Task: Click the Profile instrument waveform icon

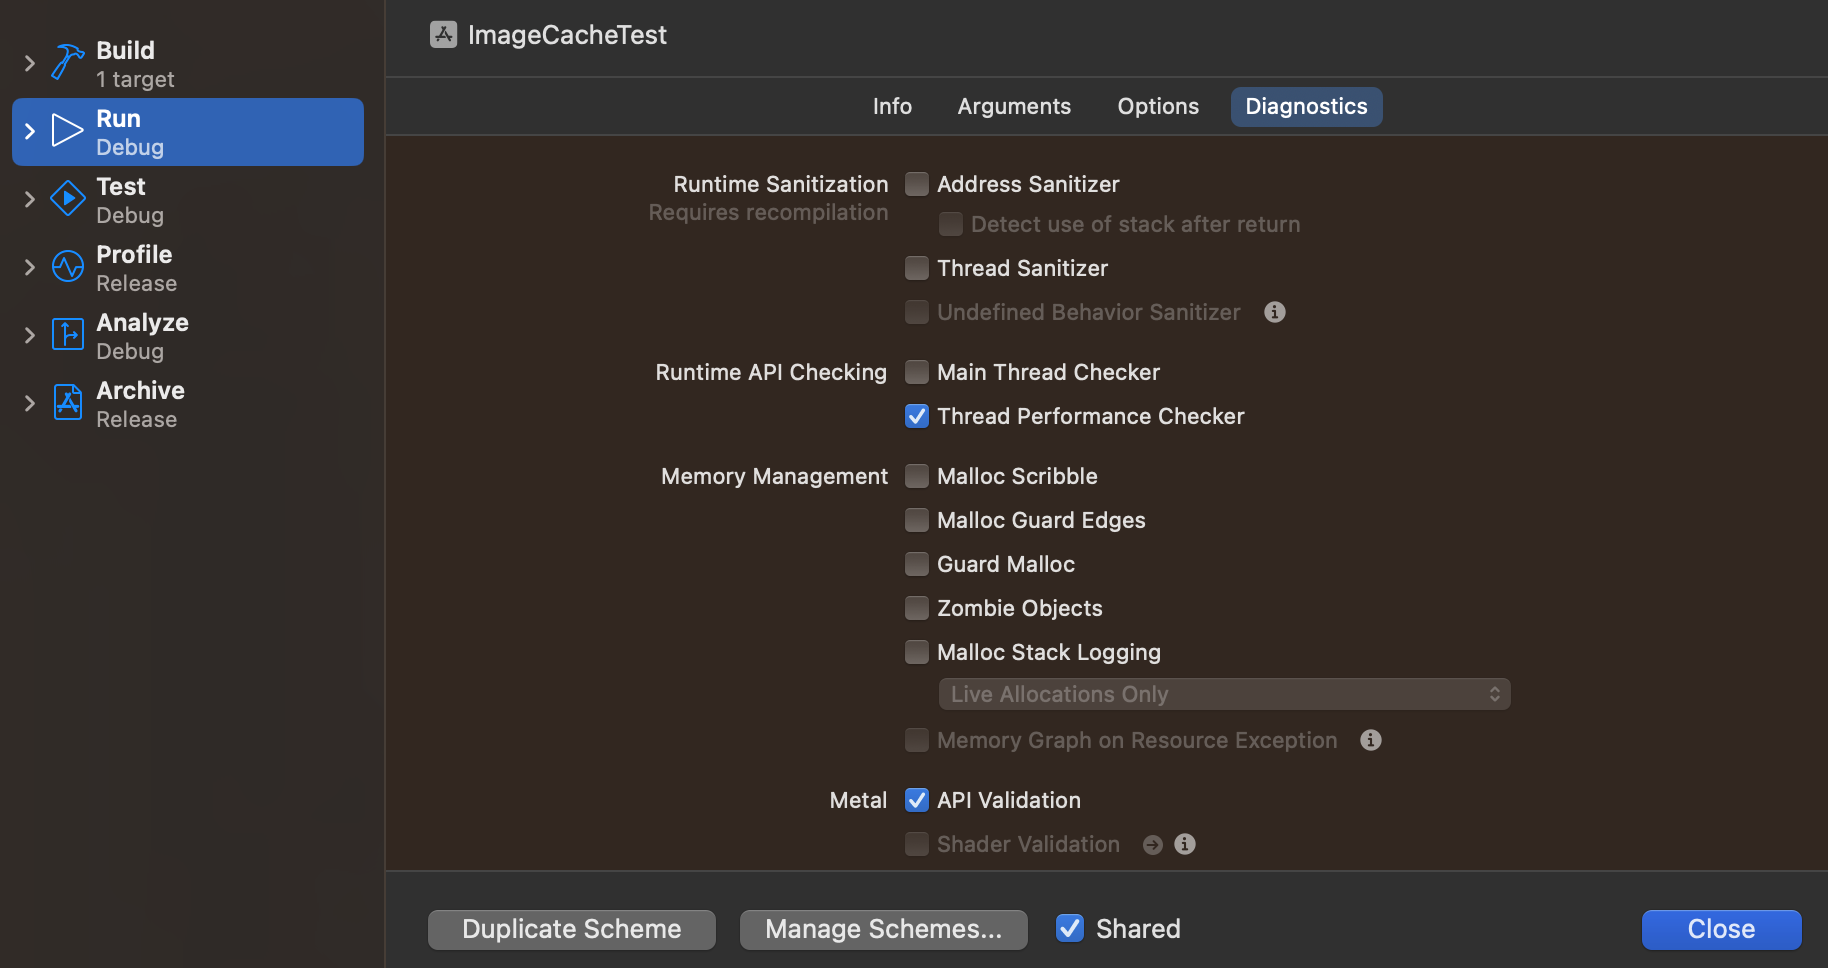Action: [x=67, y=267]
